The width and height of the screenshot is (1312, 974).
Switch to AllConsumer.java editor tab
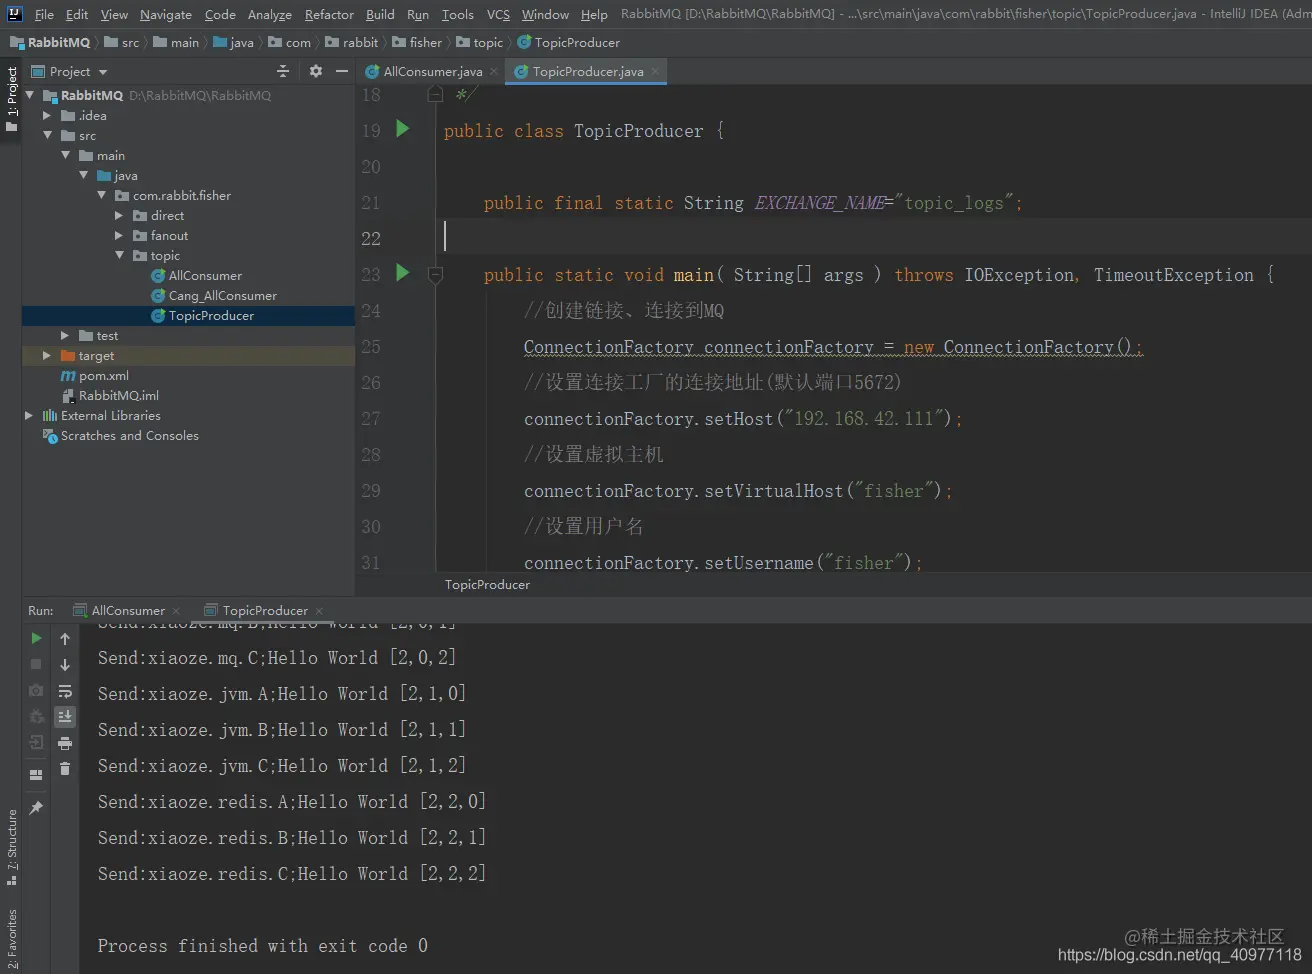coord(433,72)
